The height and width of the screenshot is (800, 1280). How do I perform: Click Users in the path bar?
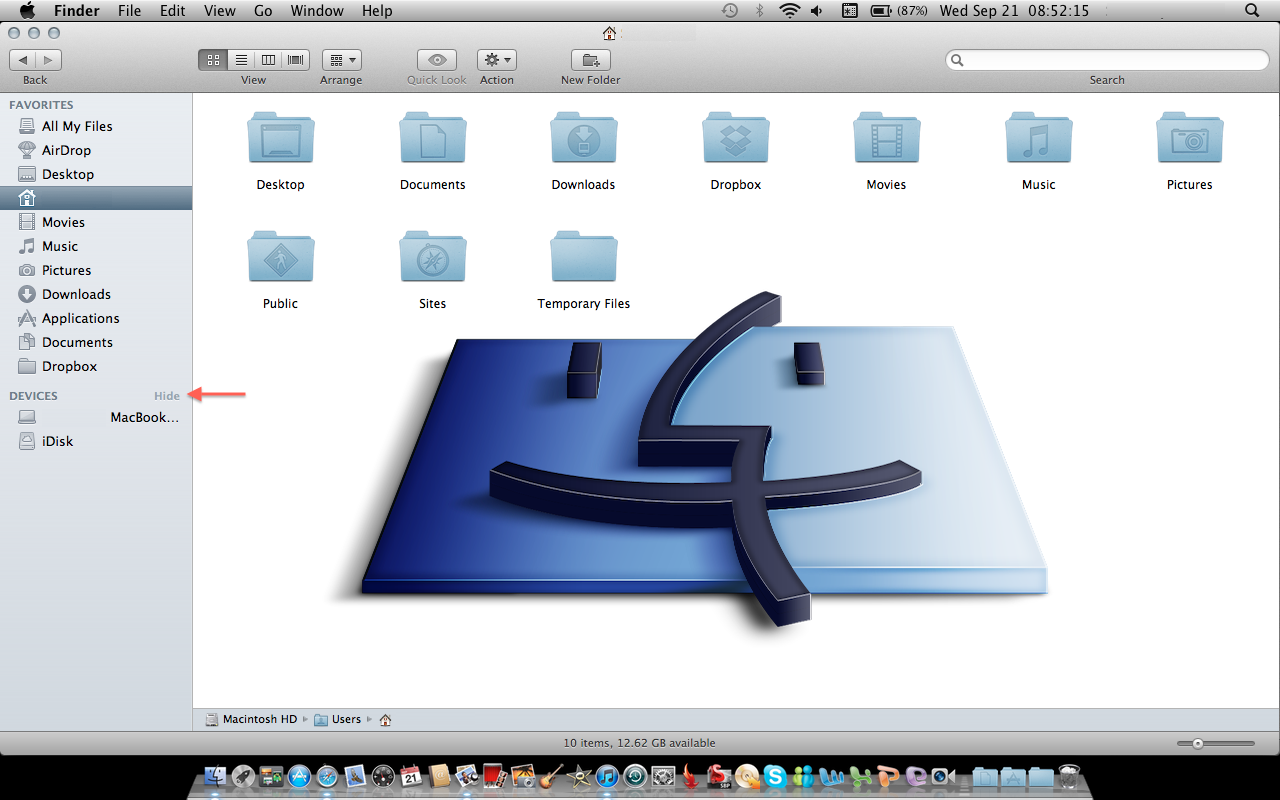click(x=338, y=719)
